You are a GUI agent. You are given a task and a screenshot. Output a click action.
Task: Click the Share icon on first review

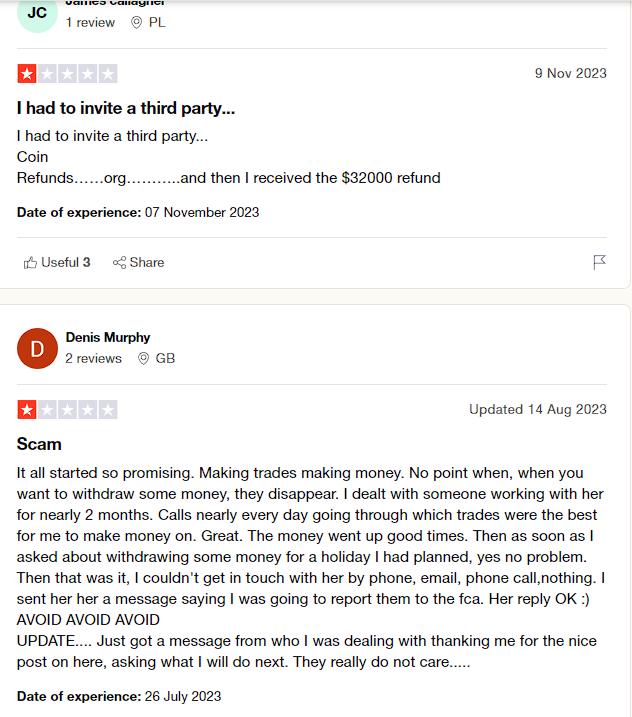click(119, 262)
